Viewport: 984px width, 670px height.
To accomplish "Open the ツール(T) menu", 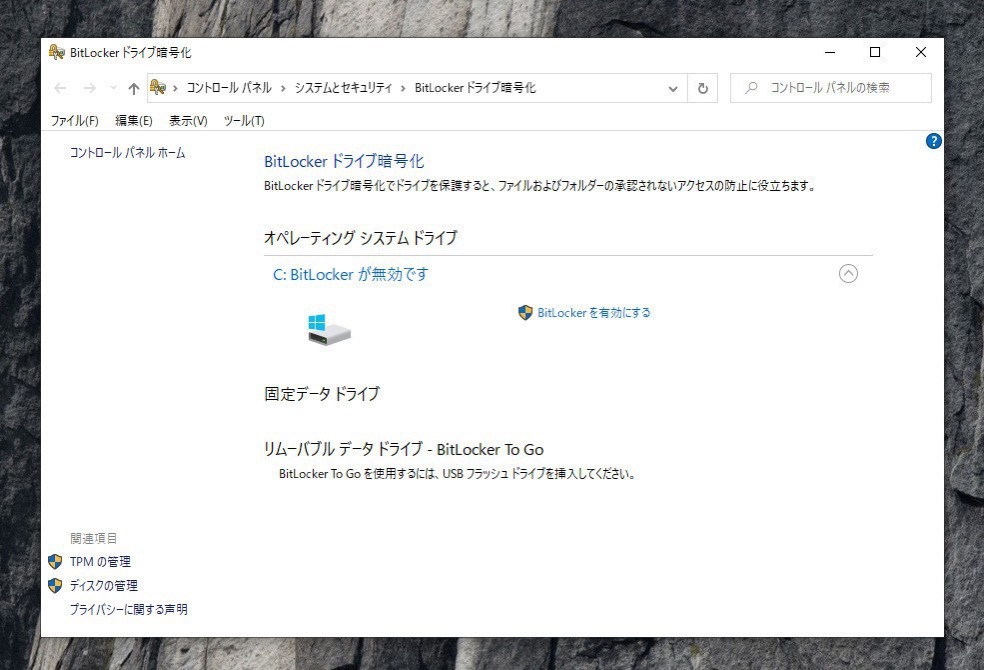I will [244, 120].
